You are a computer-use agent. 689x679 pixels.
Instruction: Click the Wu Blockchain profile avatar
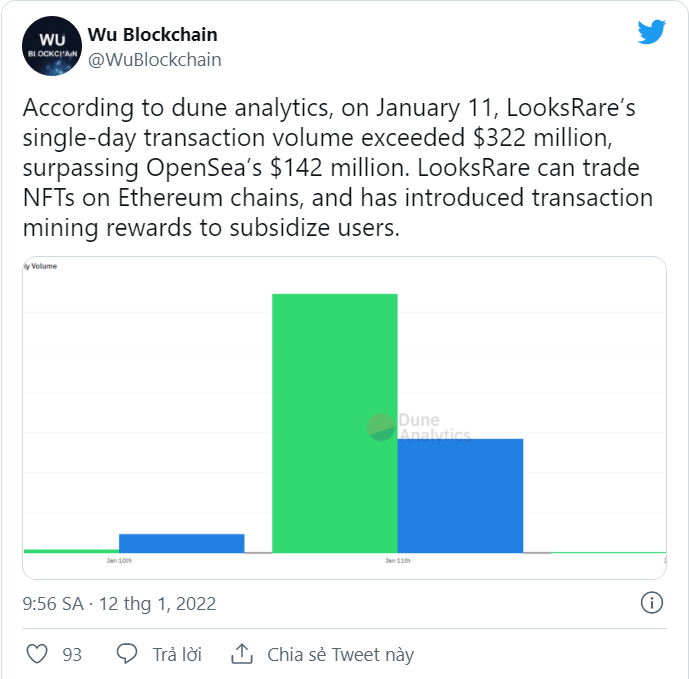[x=48, y=47]
